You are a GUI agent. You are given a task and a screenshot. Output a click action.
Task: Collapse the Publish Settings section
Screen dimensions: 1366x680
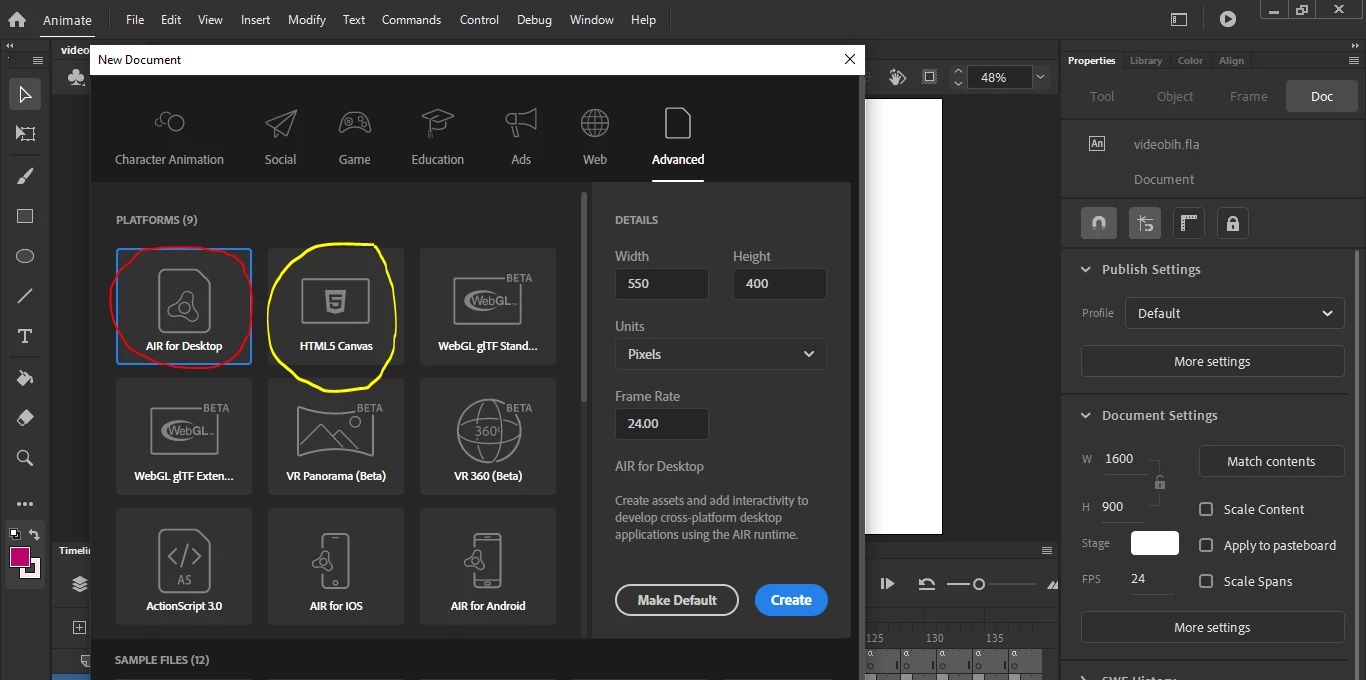pos(1086,269)
